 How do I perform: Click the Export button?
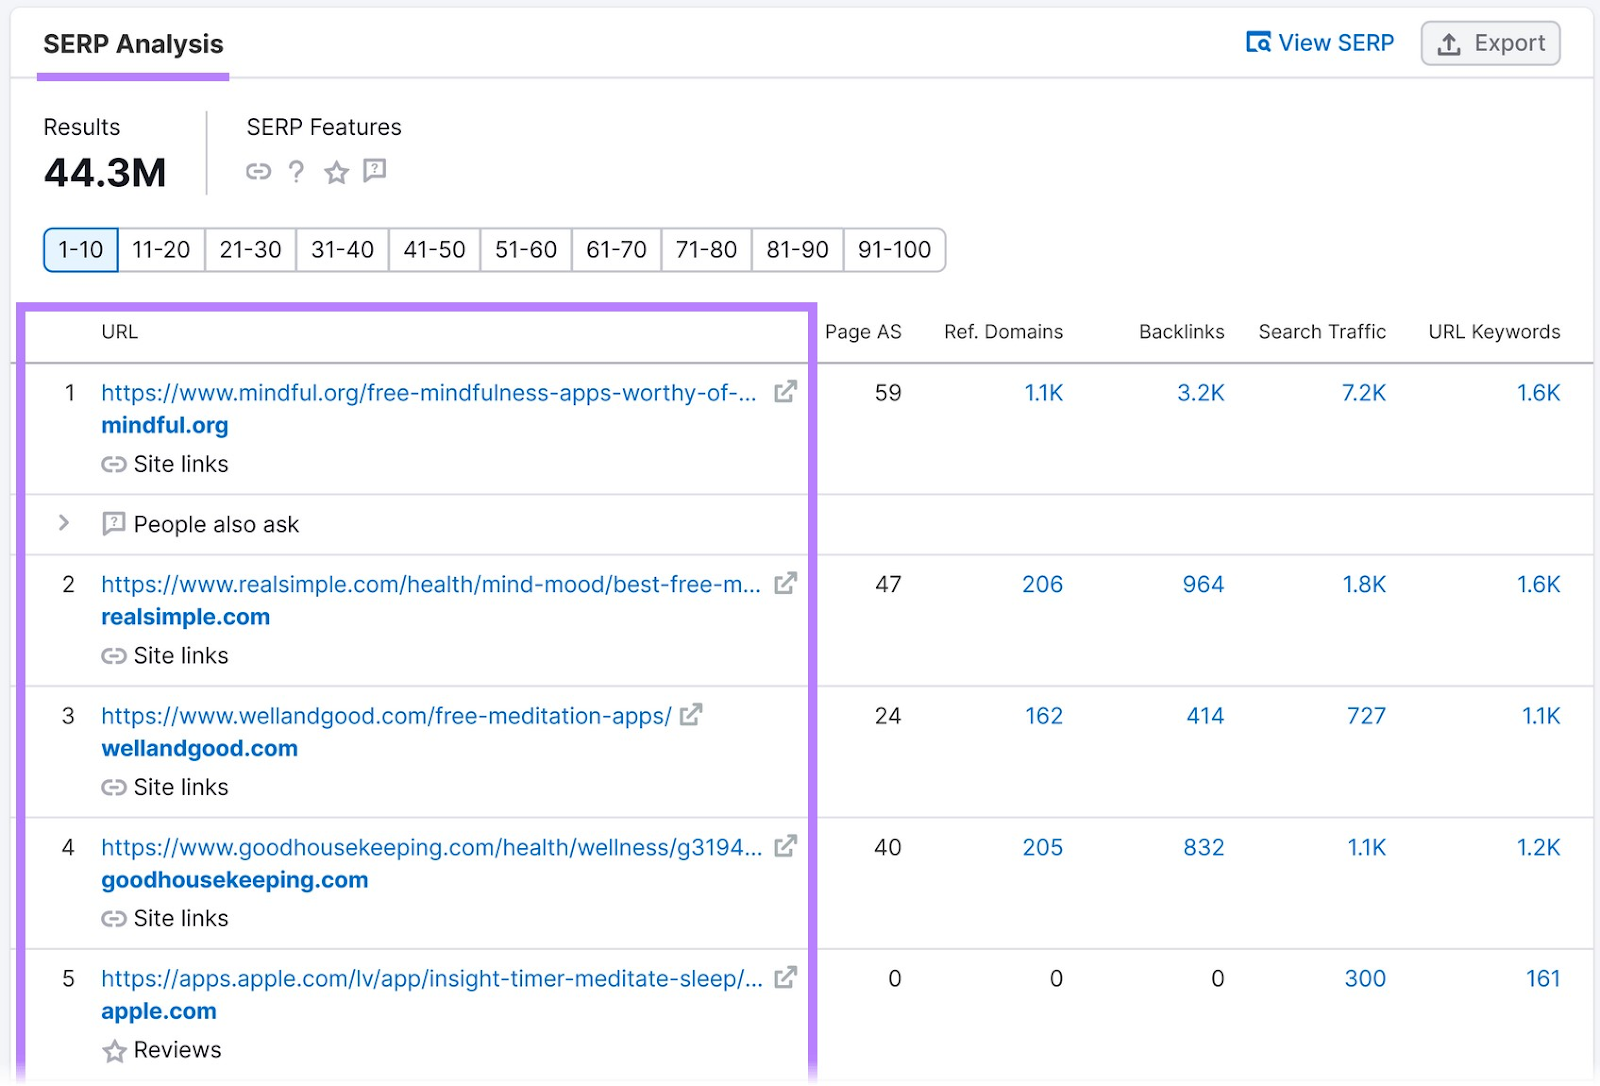pos(1490,43)
